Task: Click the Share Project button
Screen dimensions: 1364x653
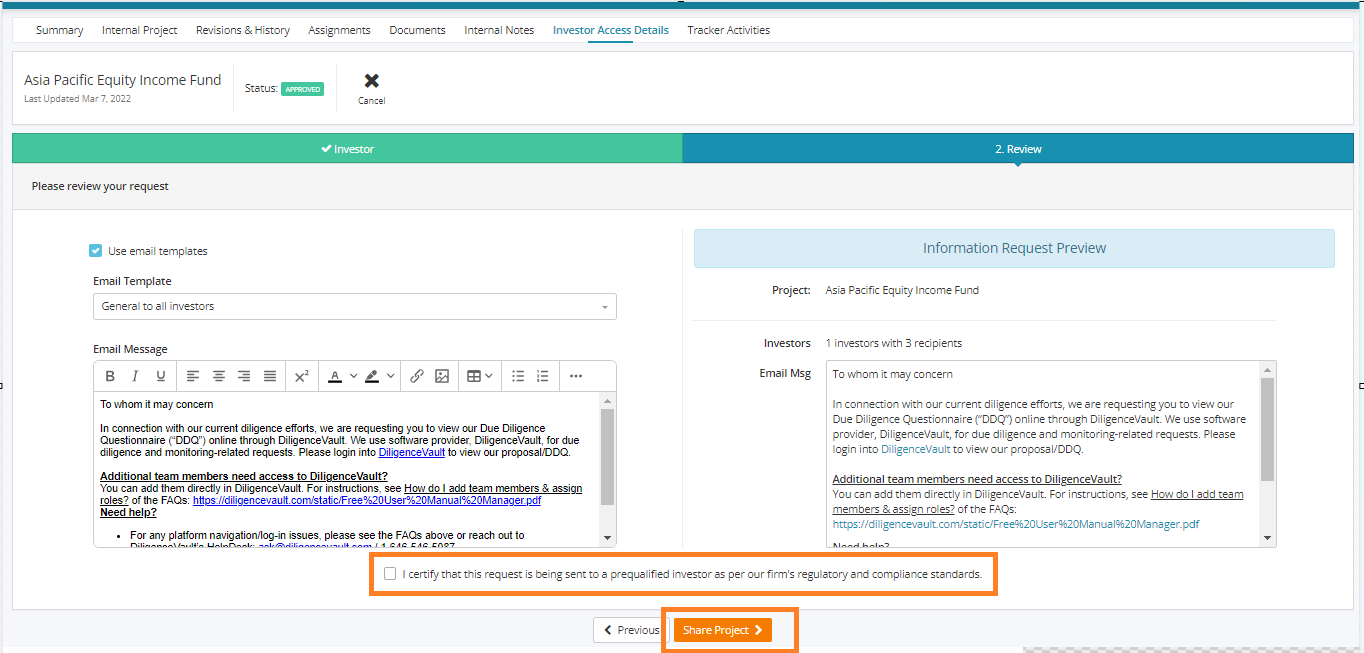Action: 723,630
